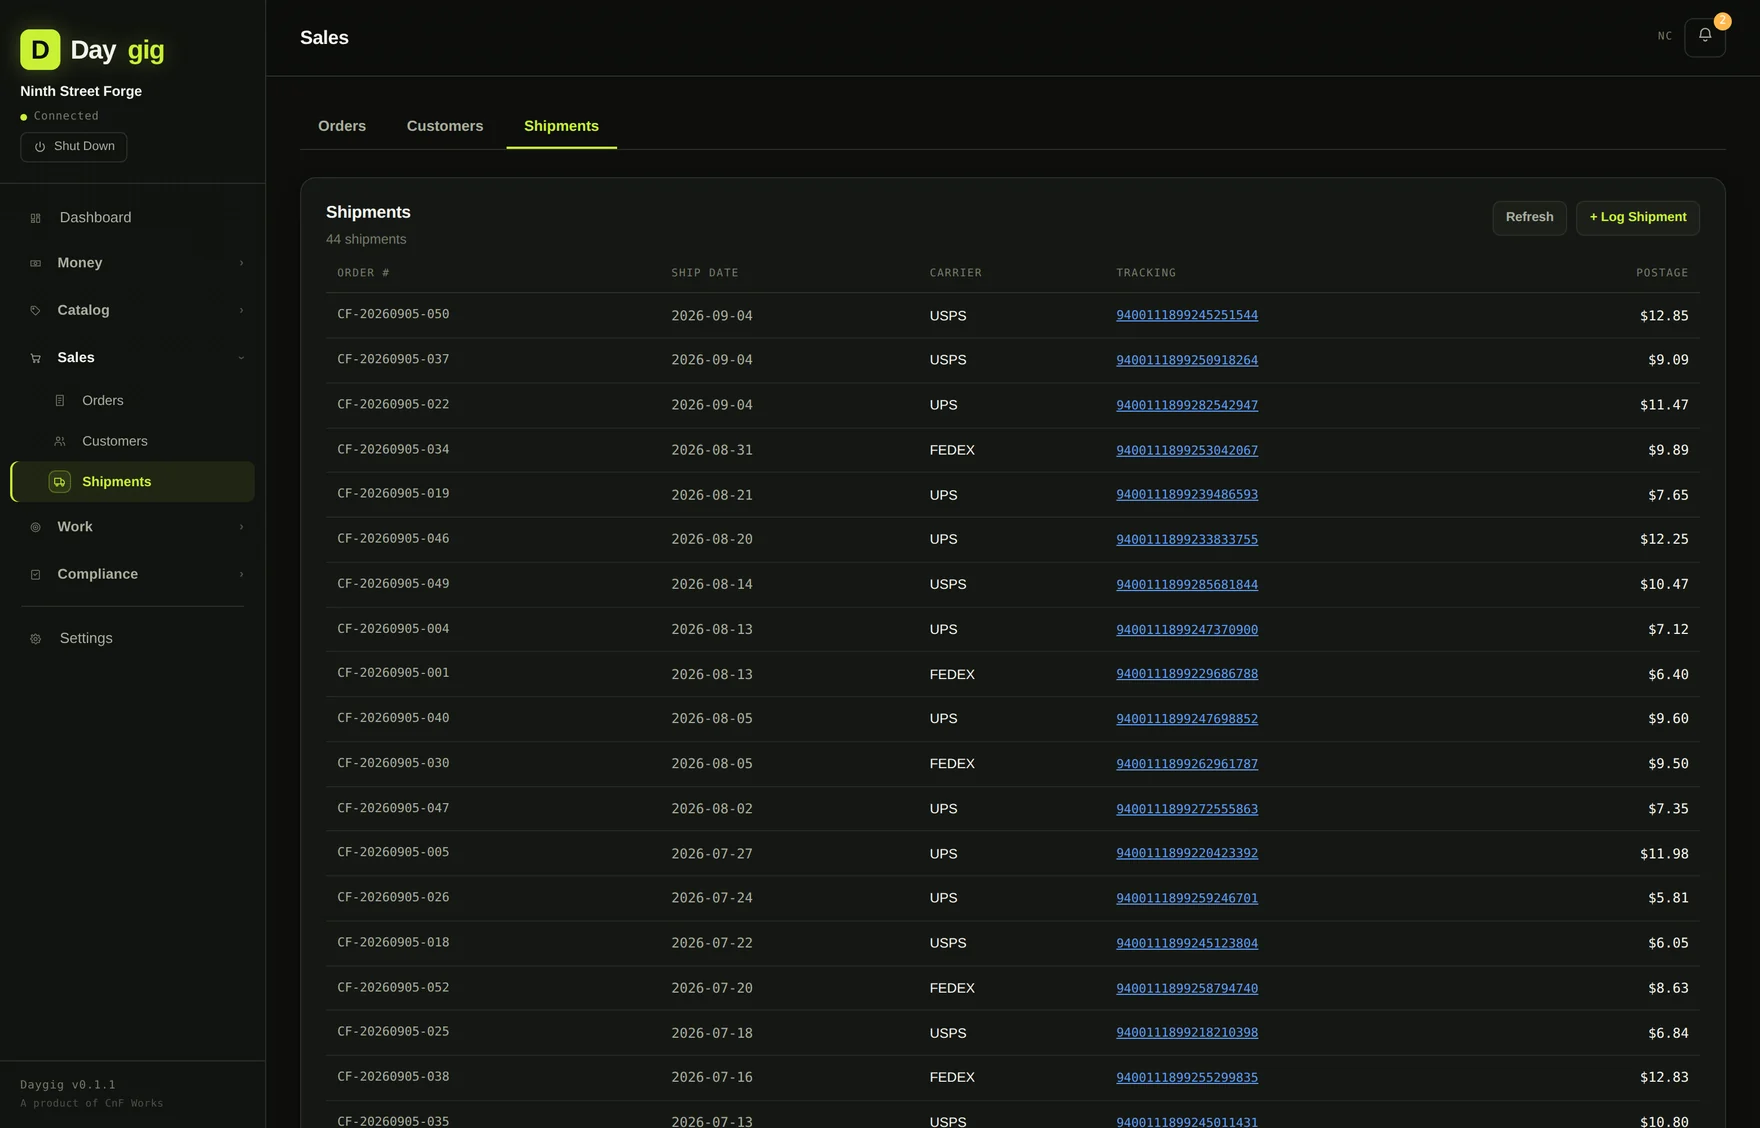Open tracking link 9400111899220423392

click(x=1187, y=853)
